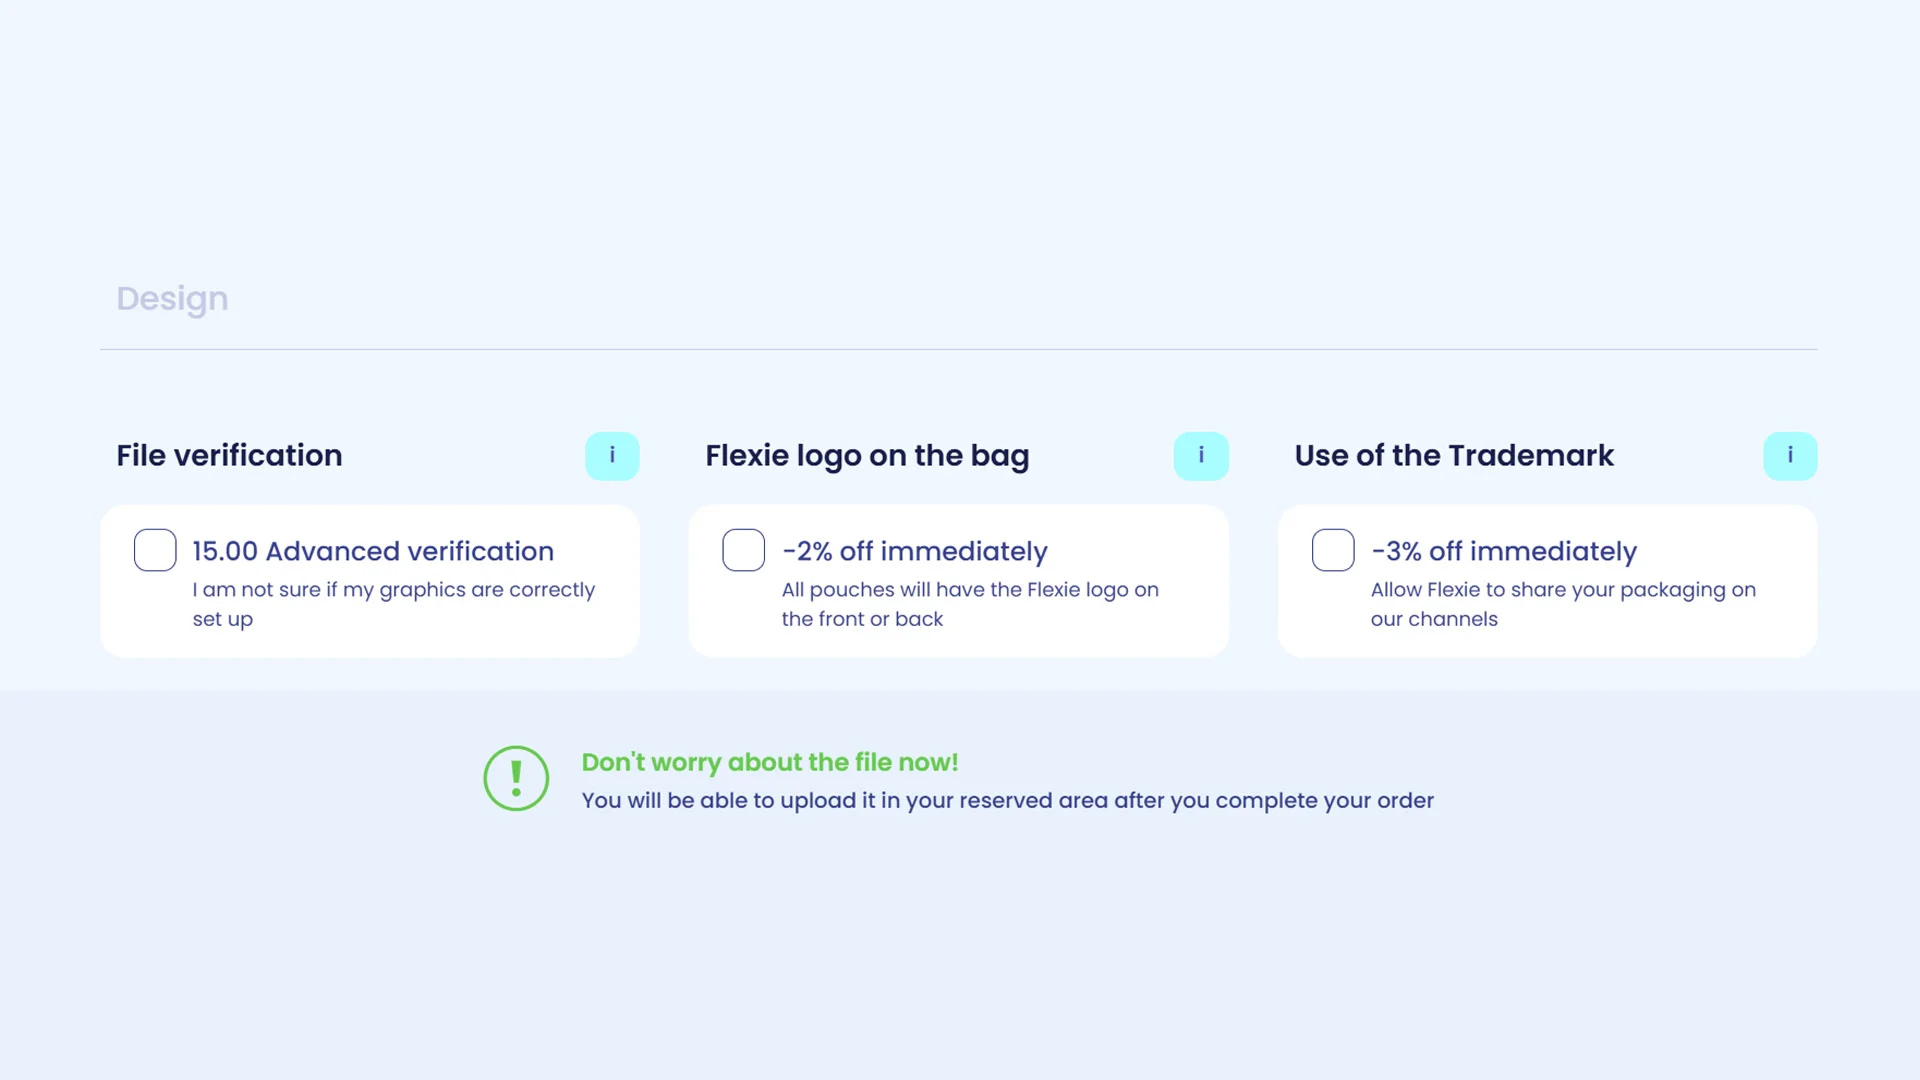Click the green exclamation mark icon
Viewport: 1920px width, 1080px height.
click(x=516, y=778)
